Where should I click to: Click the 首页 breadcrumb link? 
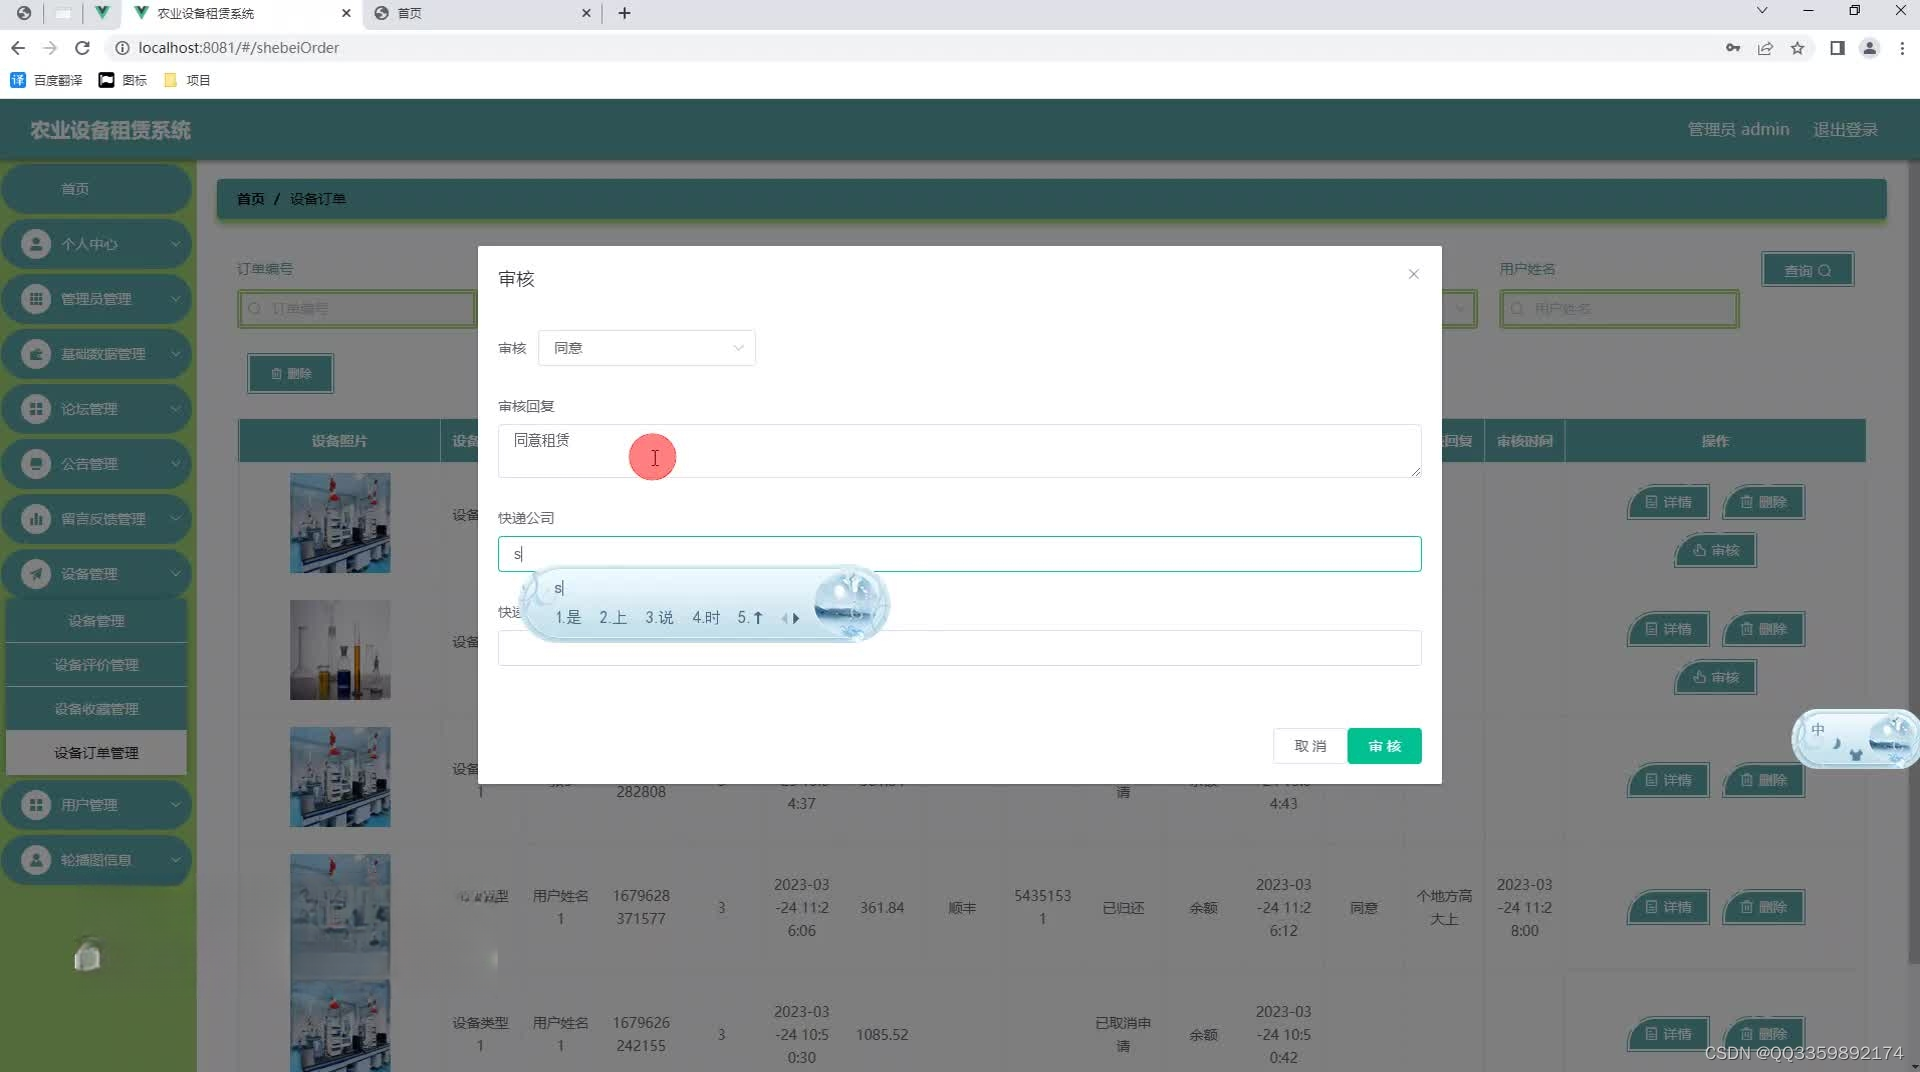click(x=250, y=199)
